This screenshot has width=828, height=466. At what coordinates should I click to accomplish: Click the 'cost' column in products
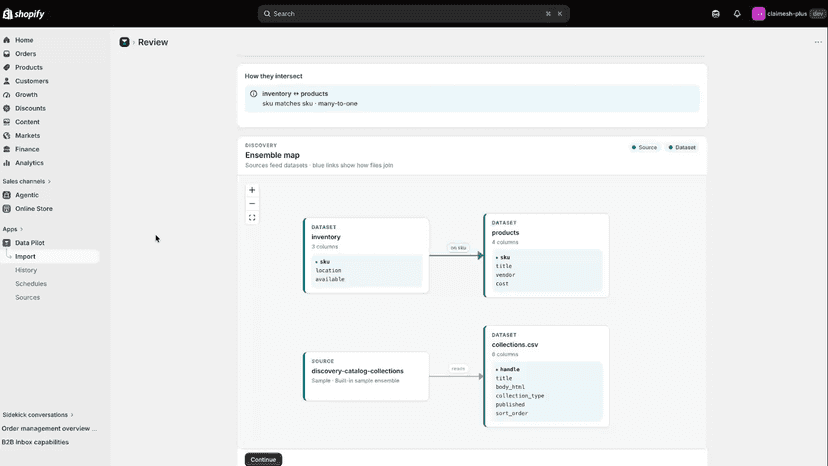(x=502, y=284)
